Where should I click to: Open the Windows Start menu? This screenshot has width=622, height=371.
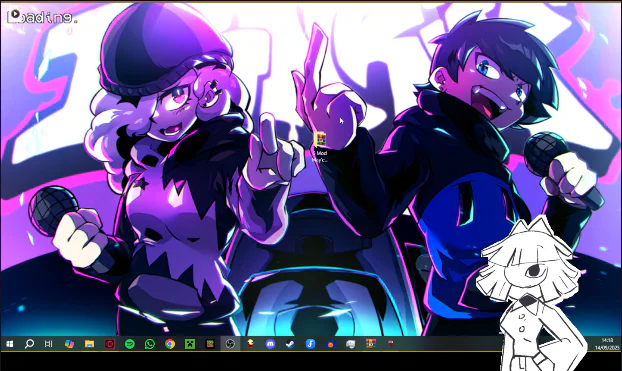click(x=9, y=344)
